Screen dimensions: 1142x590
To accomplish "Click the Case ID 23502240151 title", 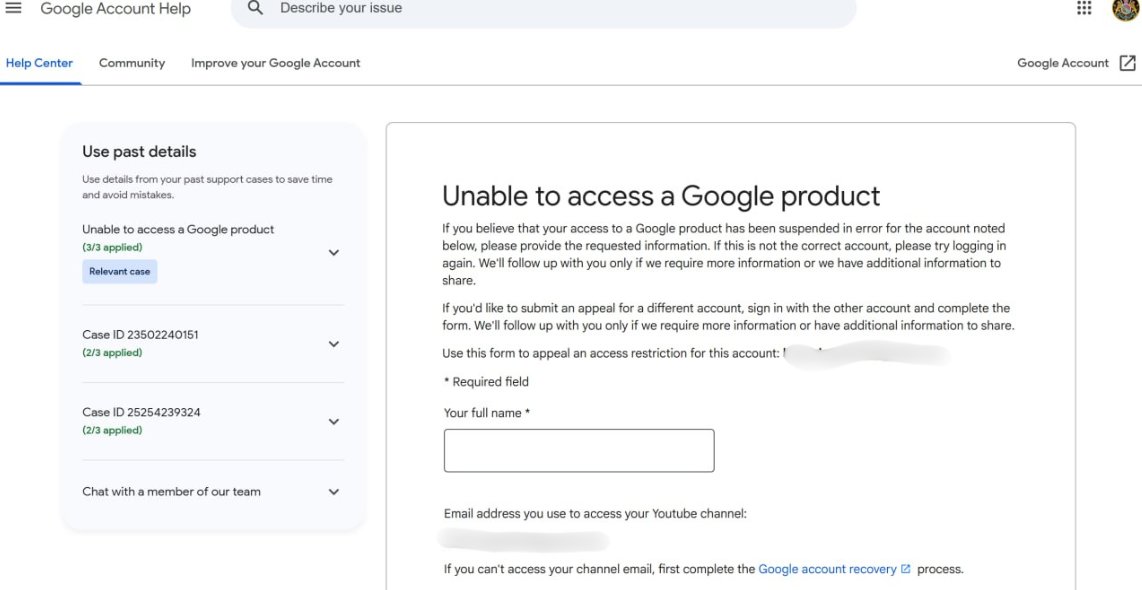I will [x=141, y=335].
